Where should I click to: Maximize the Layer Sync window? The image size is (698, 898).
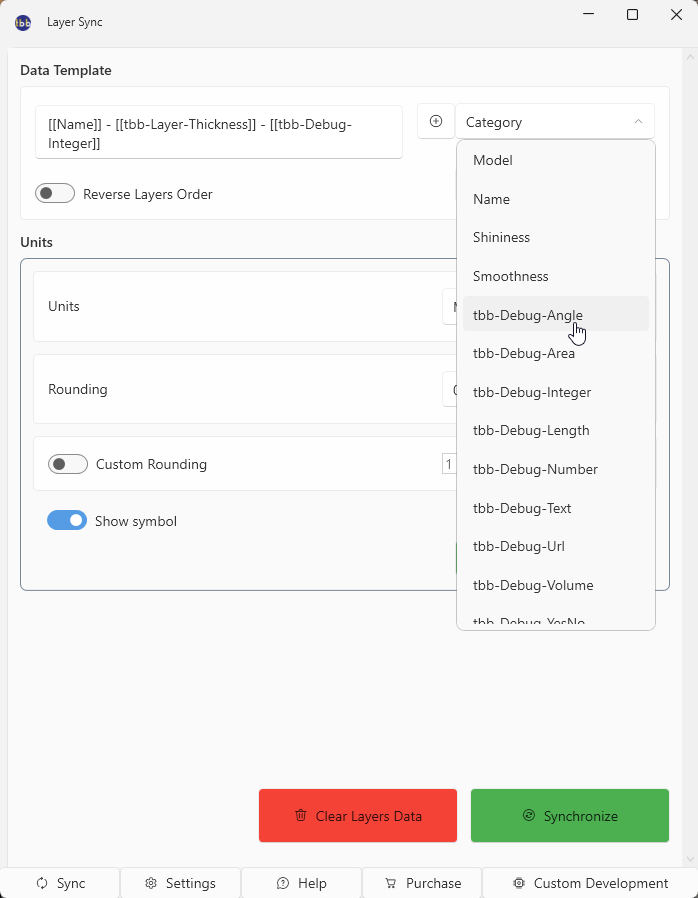[632, 14]
